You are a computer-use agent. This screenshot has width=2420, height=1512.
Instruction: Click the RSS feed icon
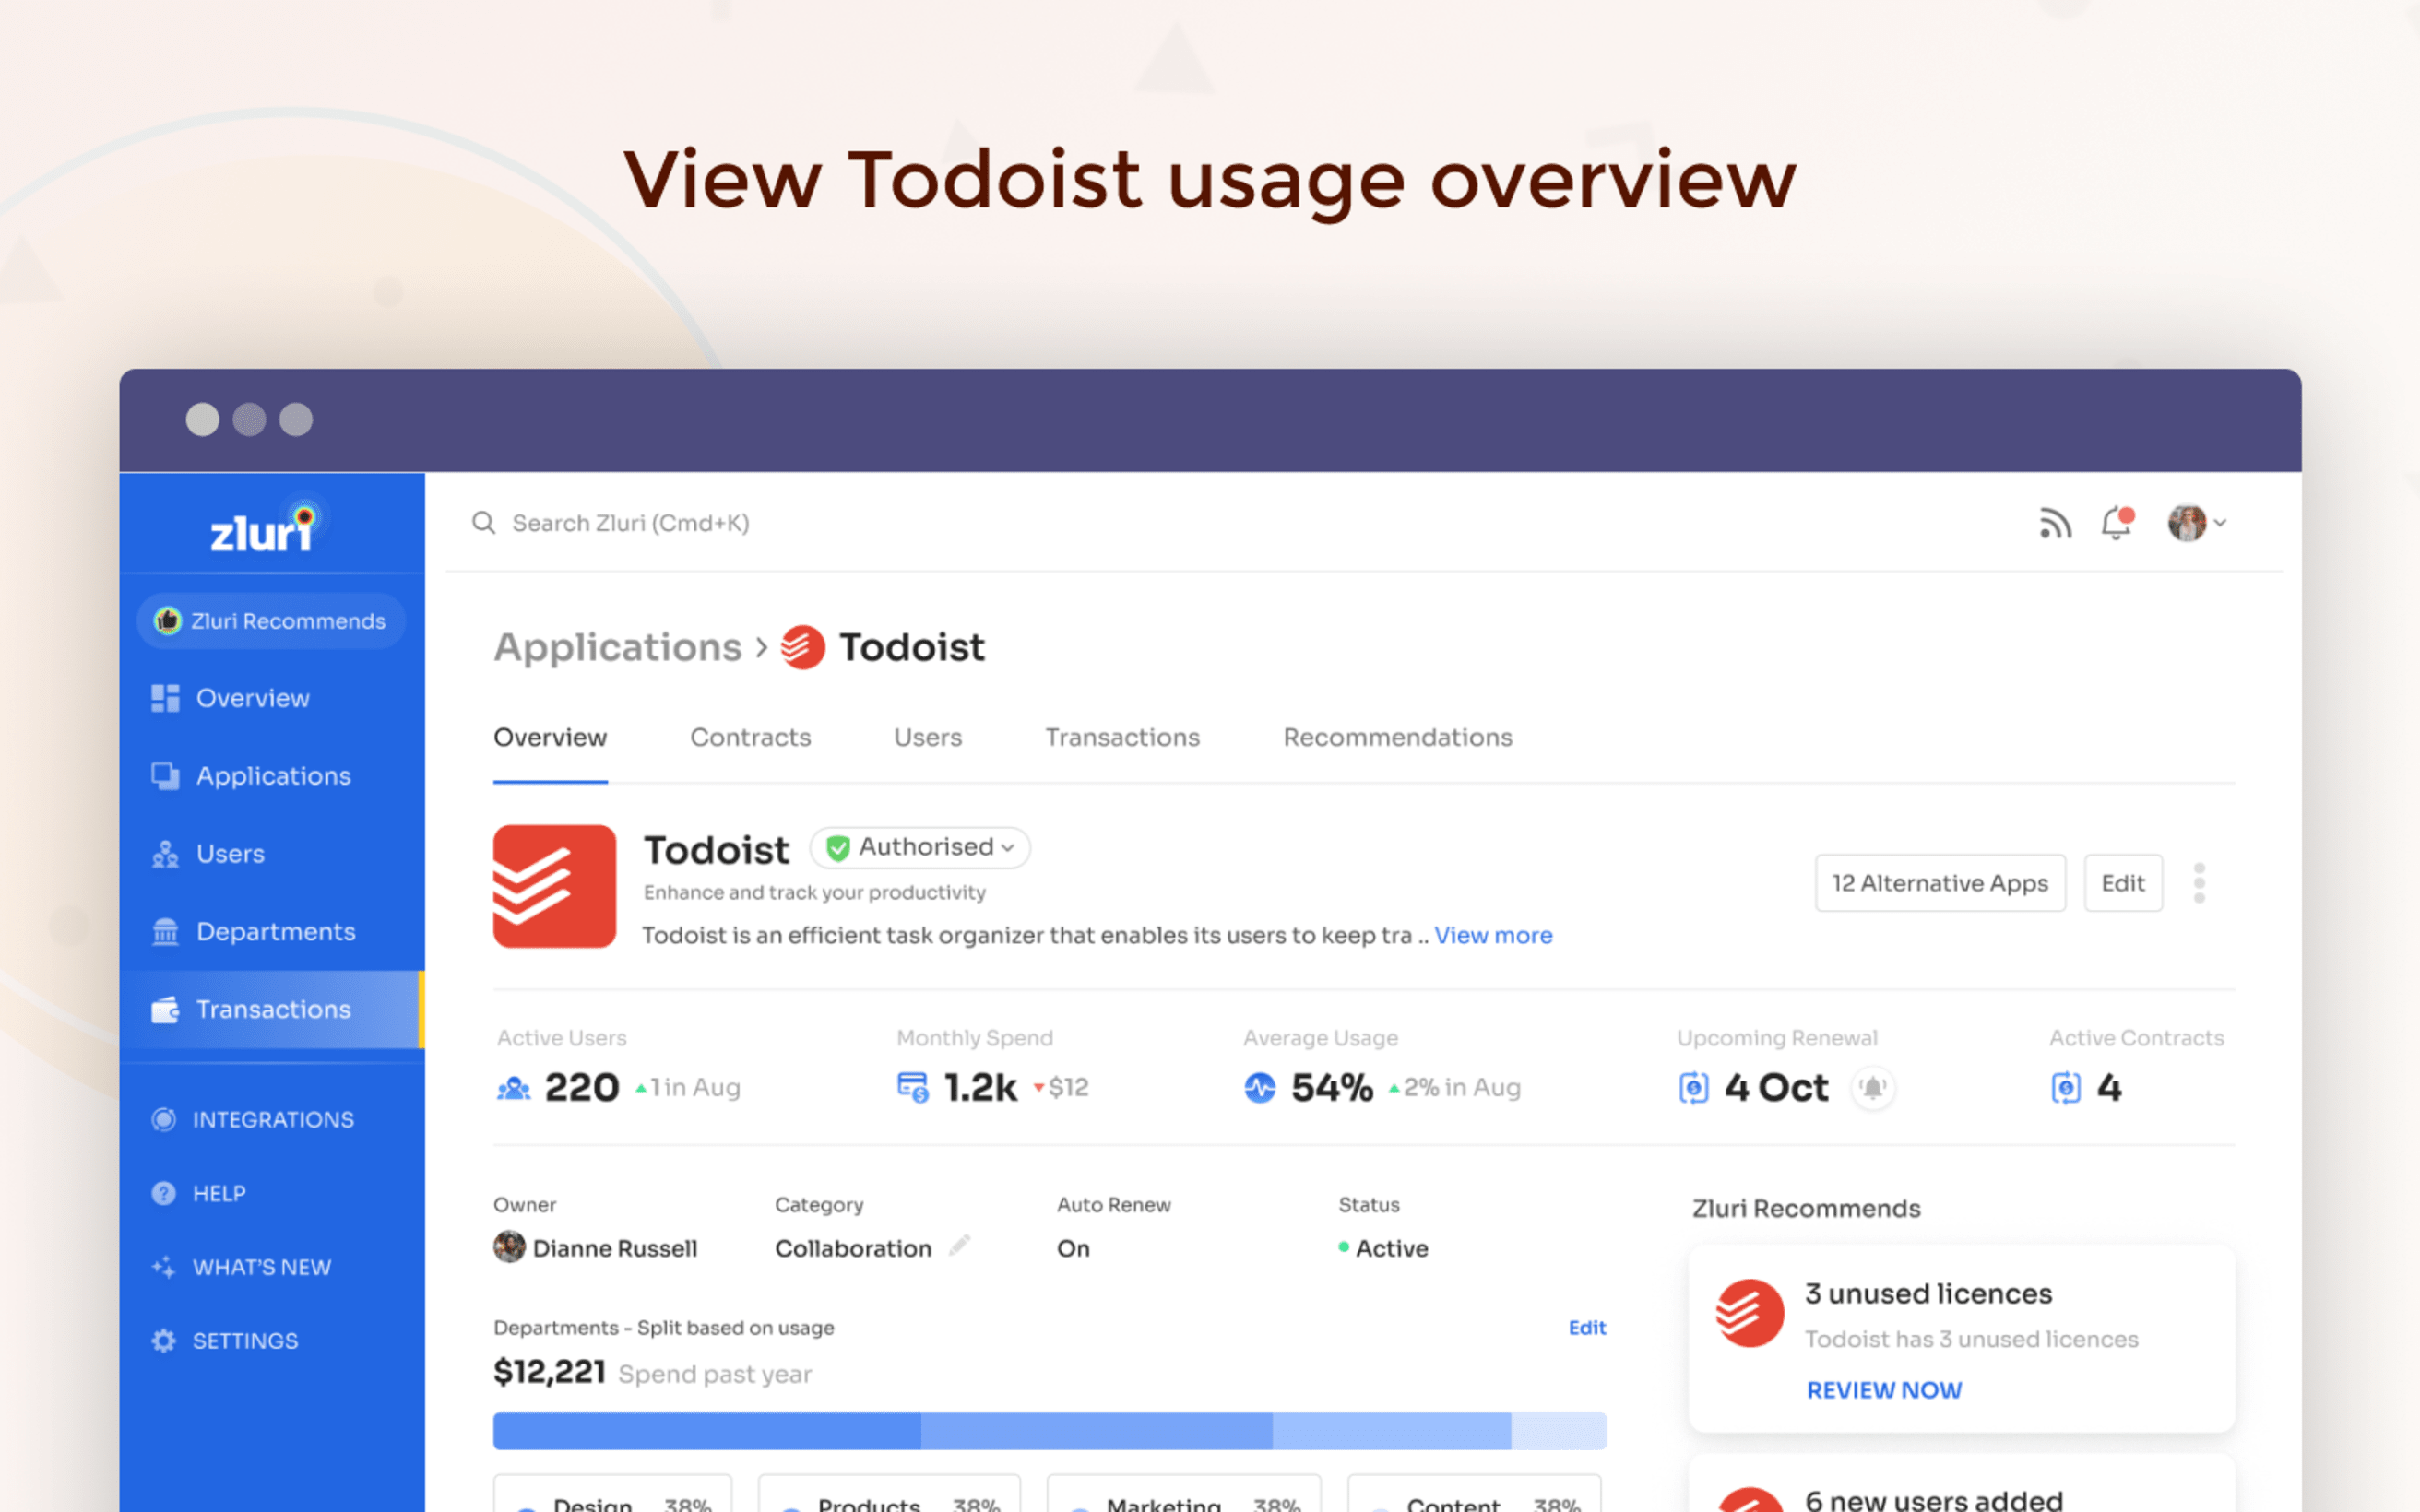pos(2056,523)
